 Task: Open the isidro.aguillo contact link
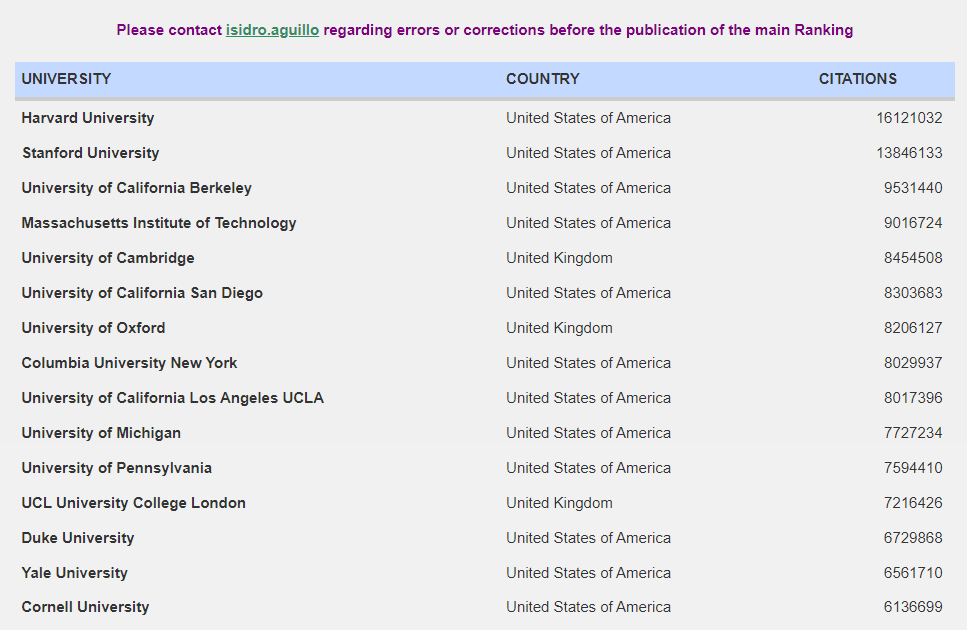point(272,30)
